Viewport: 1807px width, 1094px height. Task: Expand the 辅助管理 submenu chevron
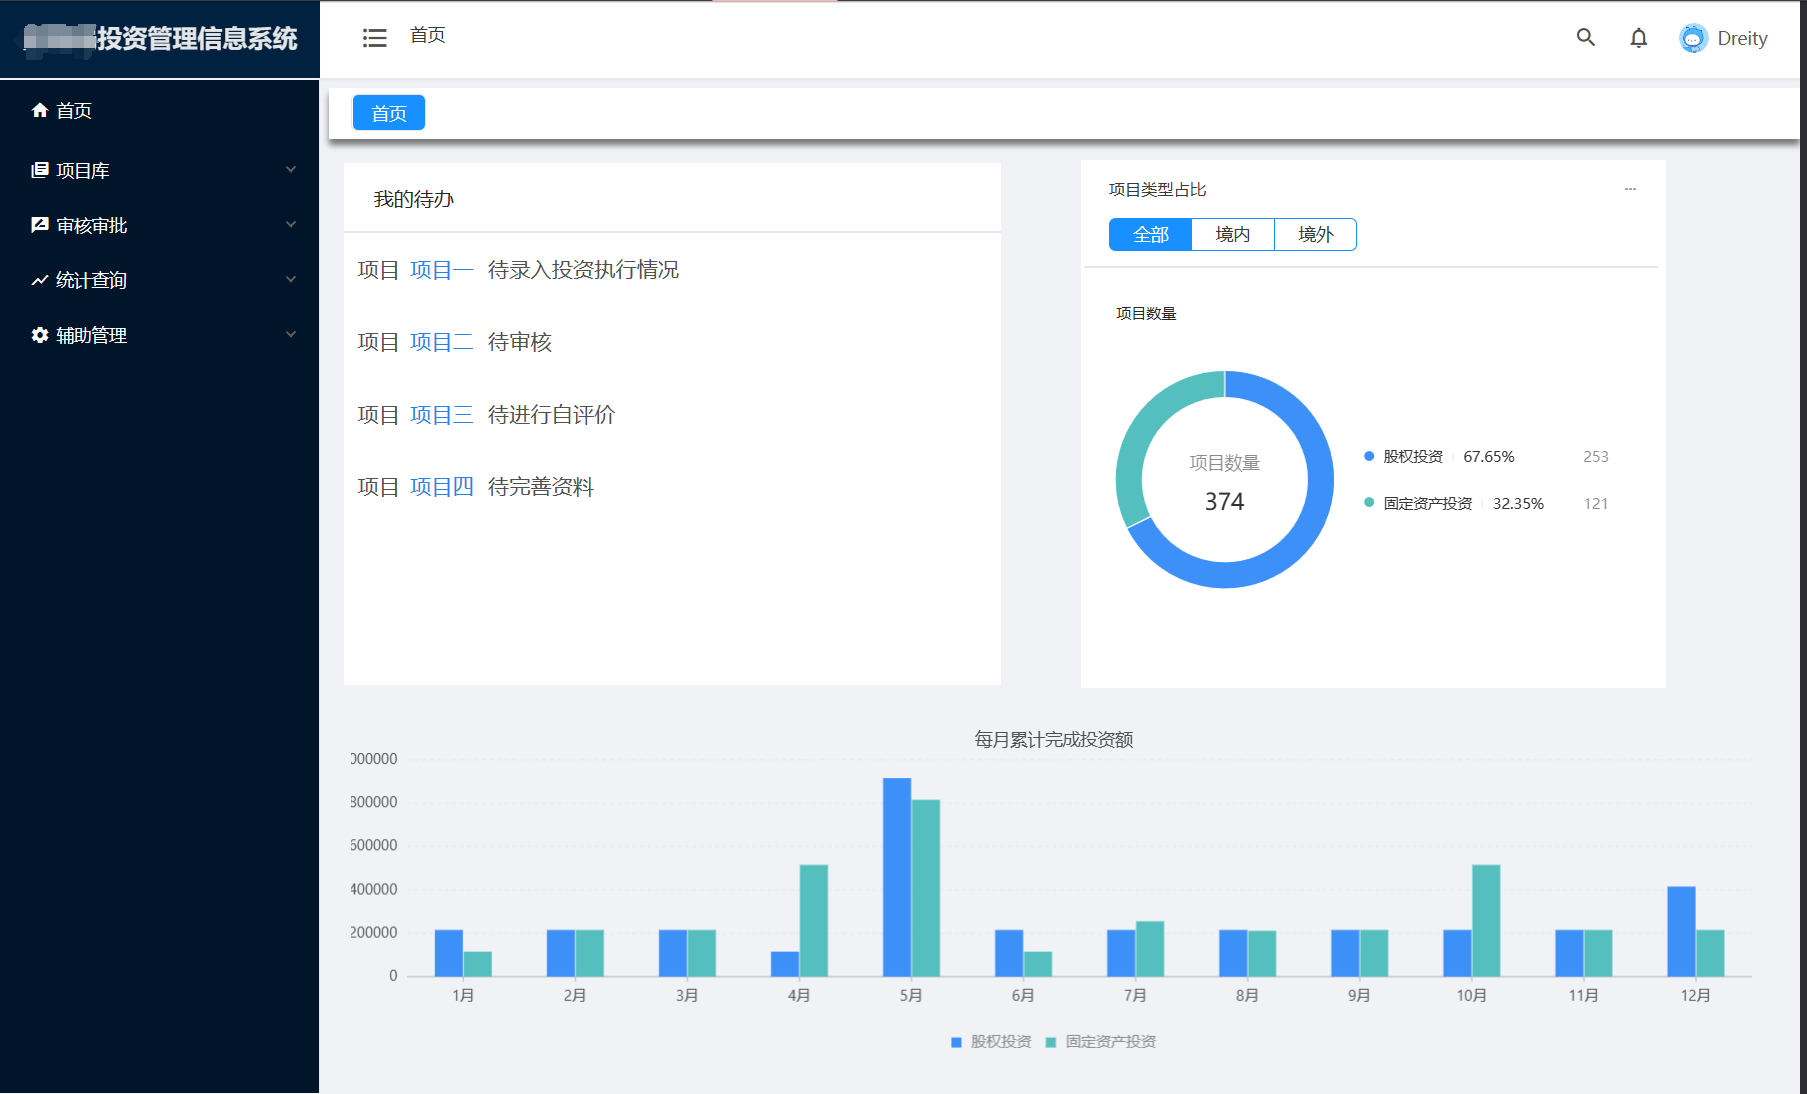[x=291, y=334]
